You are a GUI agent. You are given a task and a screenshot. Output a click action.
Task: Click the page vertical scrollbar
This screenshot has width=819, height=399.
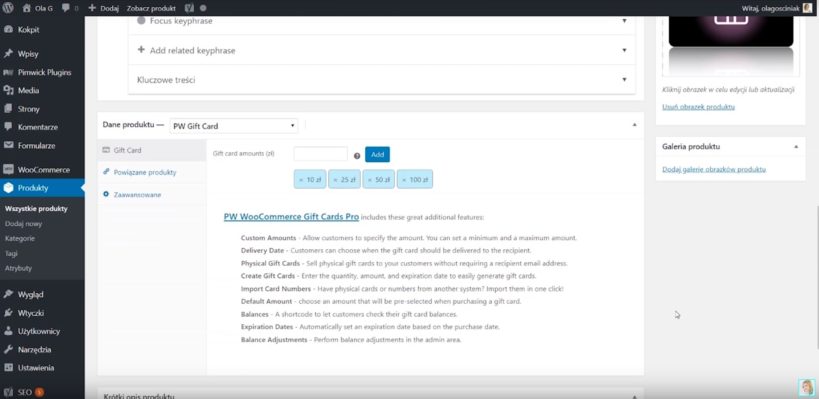816,277
